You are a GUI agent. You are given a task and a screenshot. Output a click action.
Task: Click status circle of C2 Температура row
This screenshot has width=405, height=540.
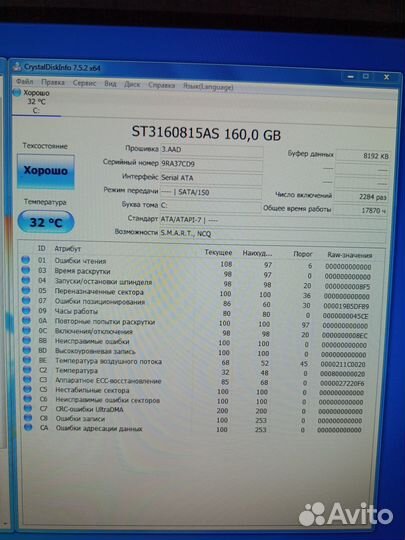pos(27,370)
